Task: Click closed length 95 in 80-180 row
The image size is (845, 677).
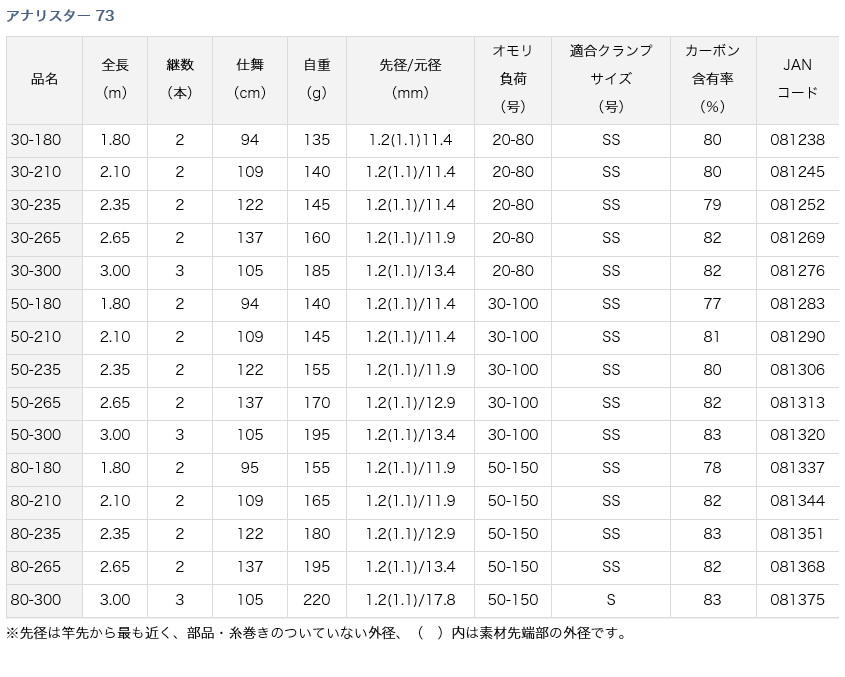Action: pyautogui.click(x=250, y=468)
